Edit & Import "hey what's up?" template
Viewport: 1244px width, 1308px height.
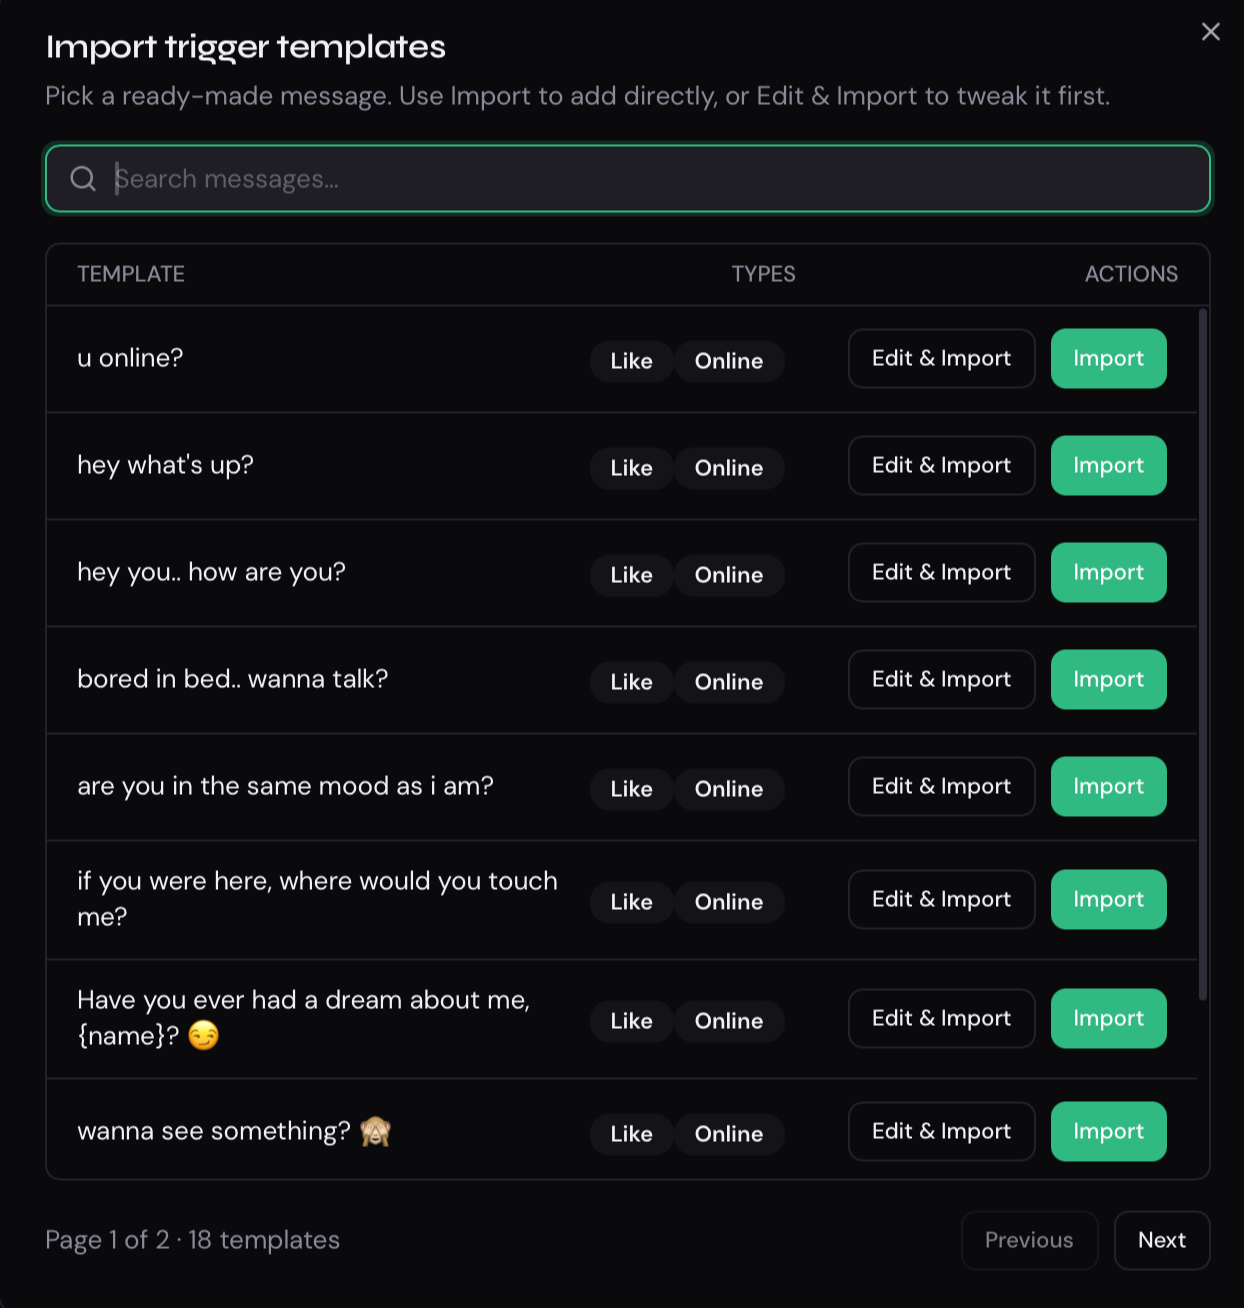[x=941, y=465]
